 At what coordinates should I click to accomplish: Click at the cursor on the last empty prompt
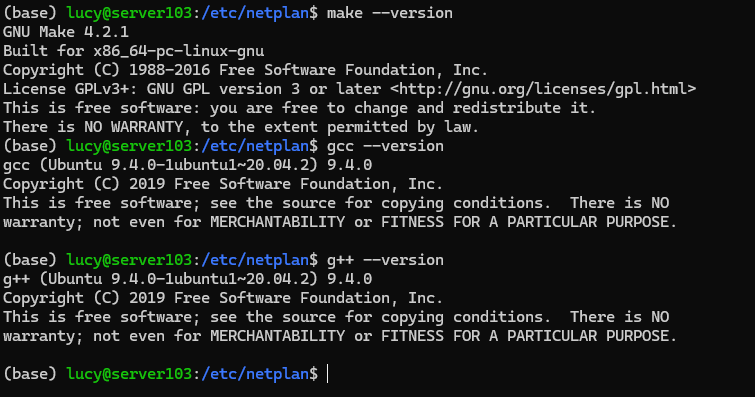coord(327,374)
